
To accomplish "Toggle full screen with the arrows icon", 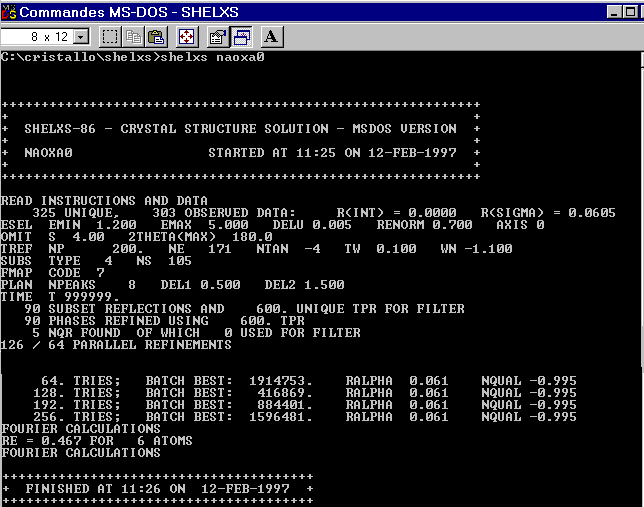I will [x=186, y=37].
